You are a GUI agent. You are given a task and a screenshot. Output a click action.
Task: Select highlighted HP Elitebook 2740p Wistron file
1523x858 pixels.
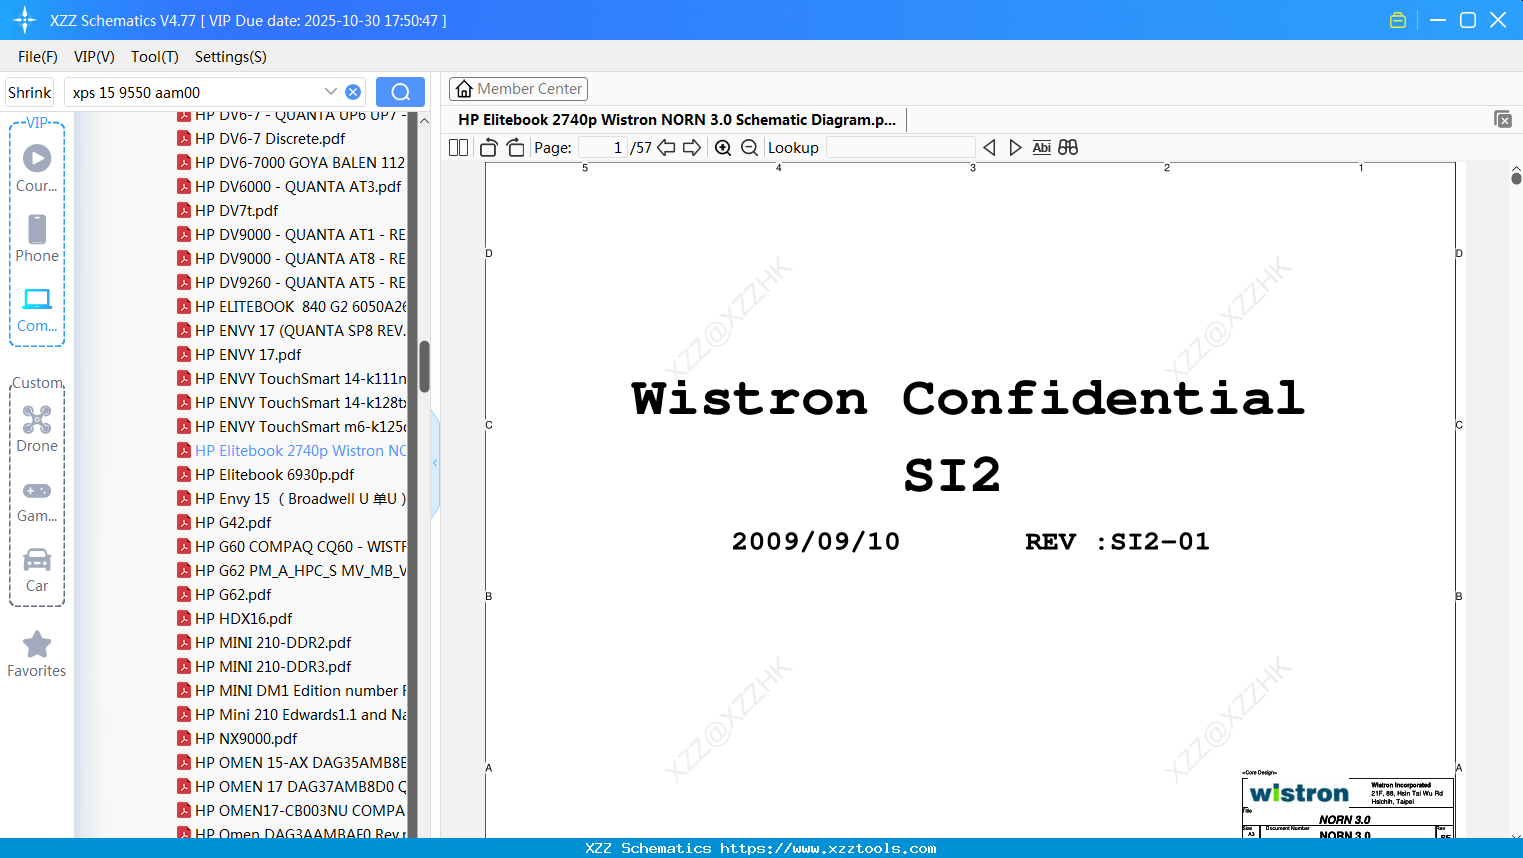(290, 451)
